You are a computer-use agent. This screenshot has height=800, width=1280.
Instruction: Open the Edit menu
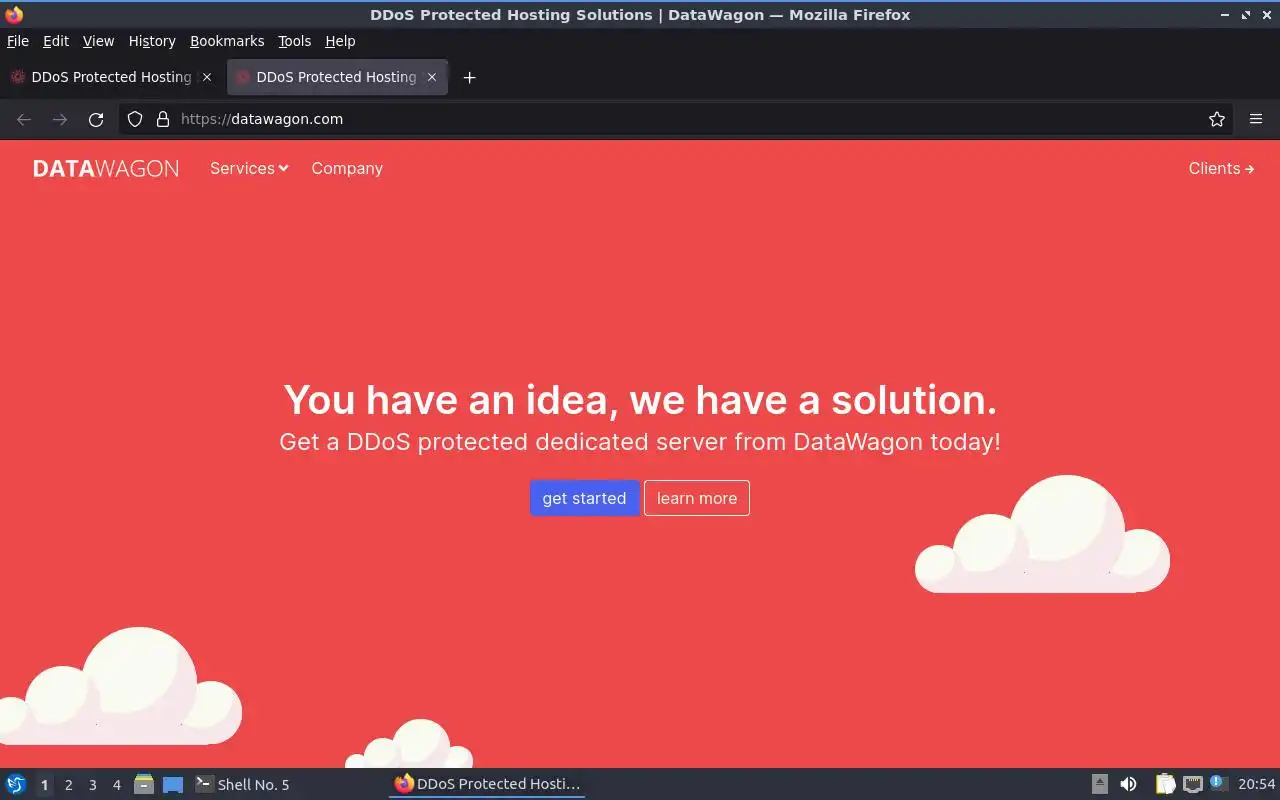56,41
